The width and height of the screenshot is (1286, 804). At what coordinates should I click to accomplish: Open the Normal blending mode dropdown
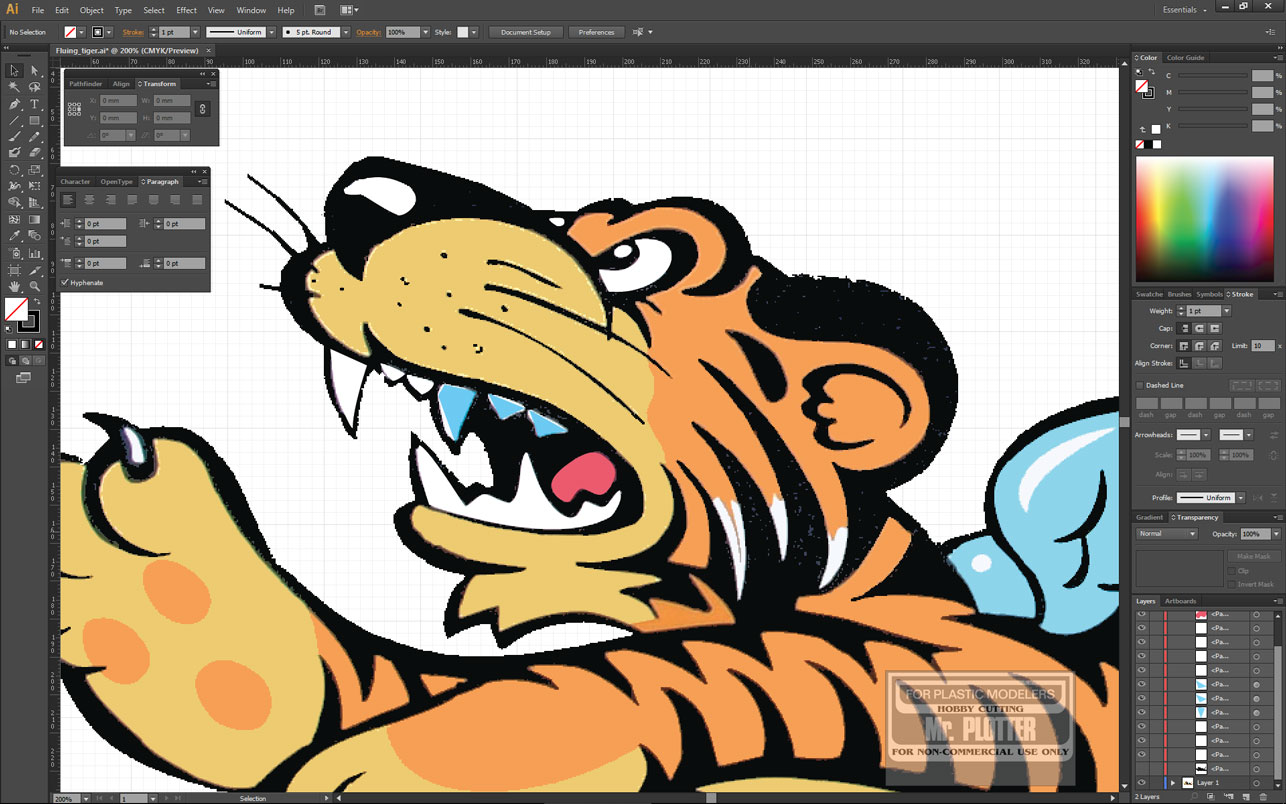(1166, 534)
